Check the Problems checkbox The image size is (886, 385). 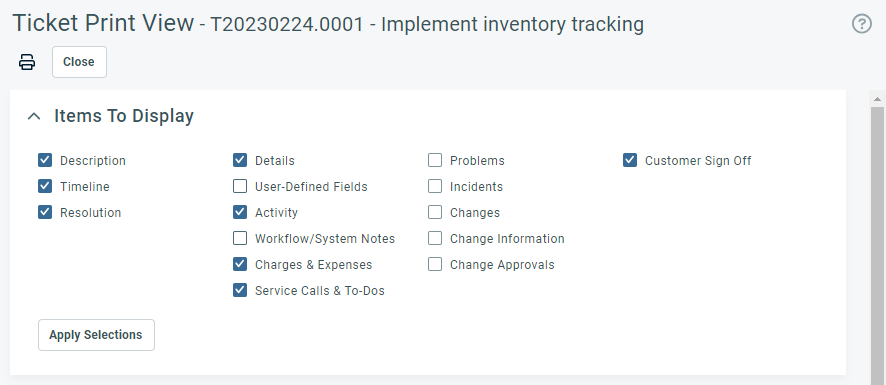click(x=435, y=161)
